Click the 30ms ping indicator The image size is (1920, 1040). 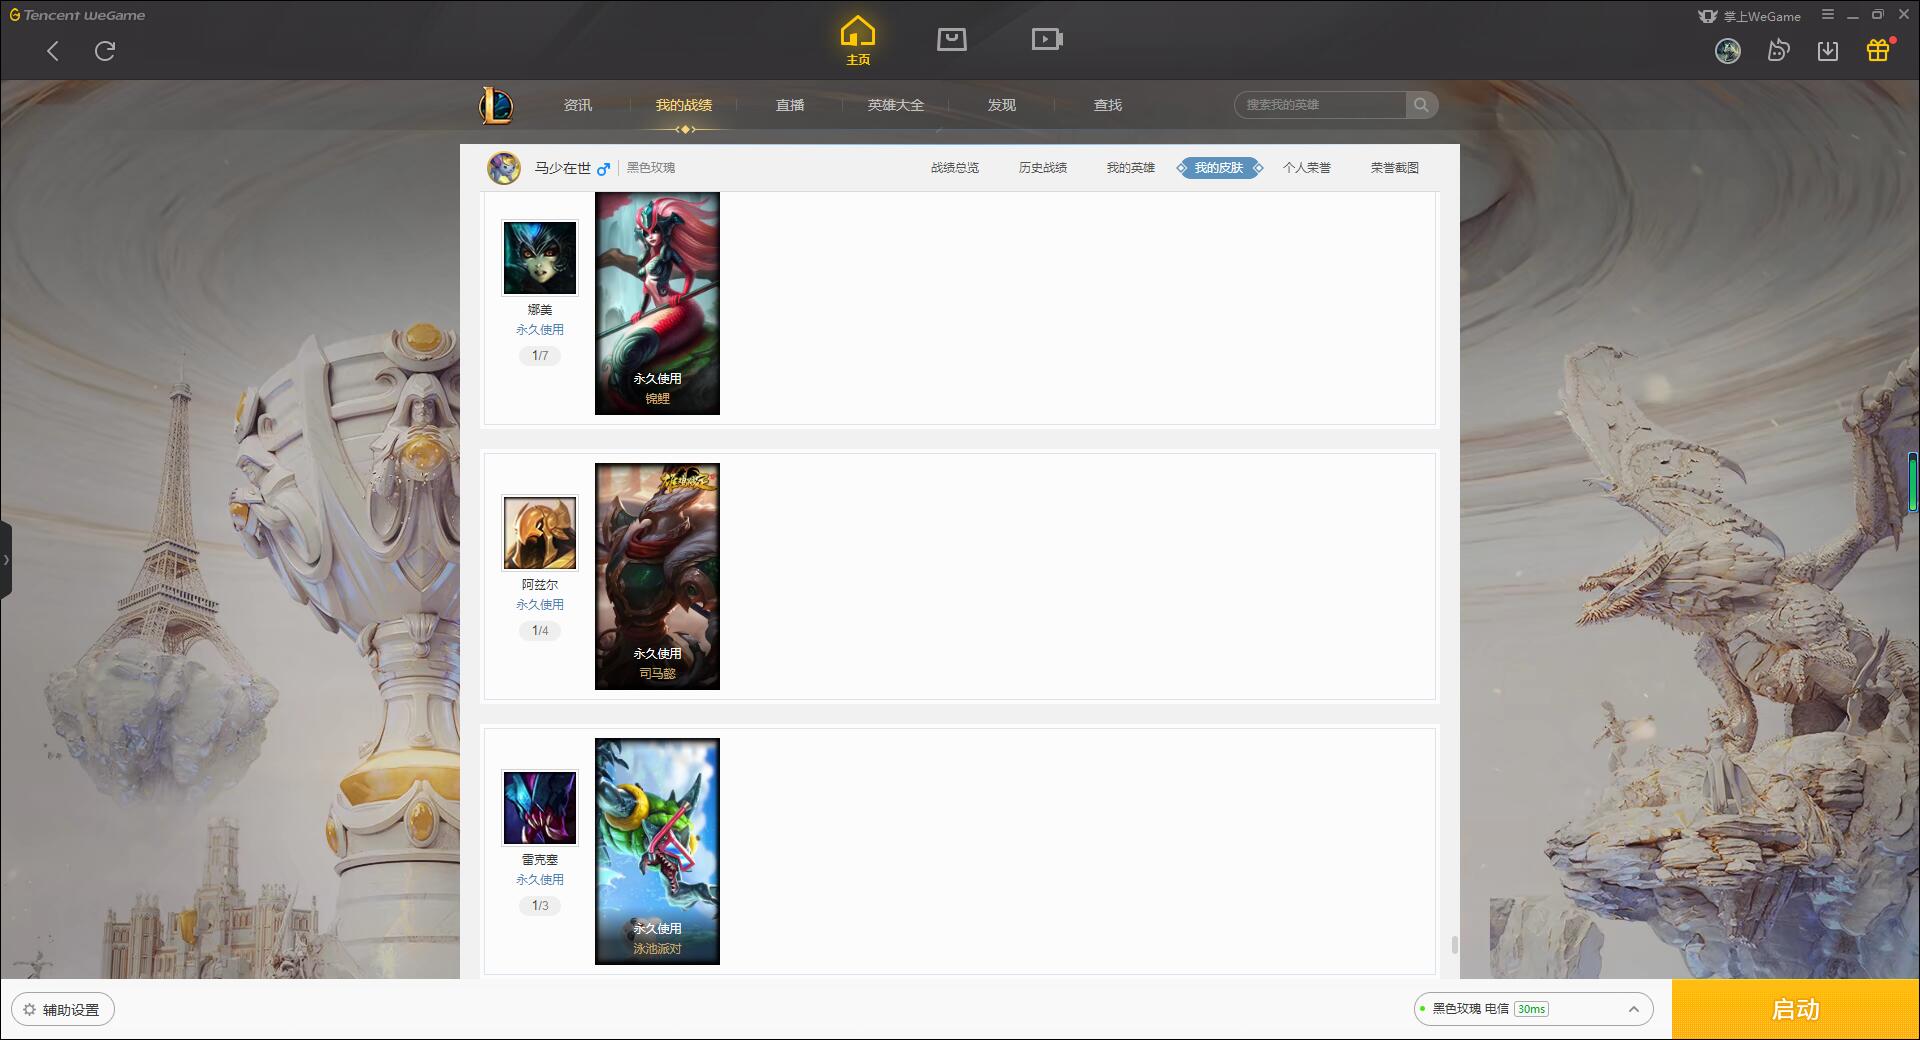tap(1531, 1009)
